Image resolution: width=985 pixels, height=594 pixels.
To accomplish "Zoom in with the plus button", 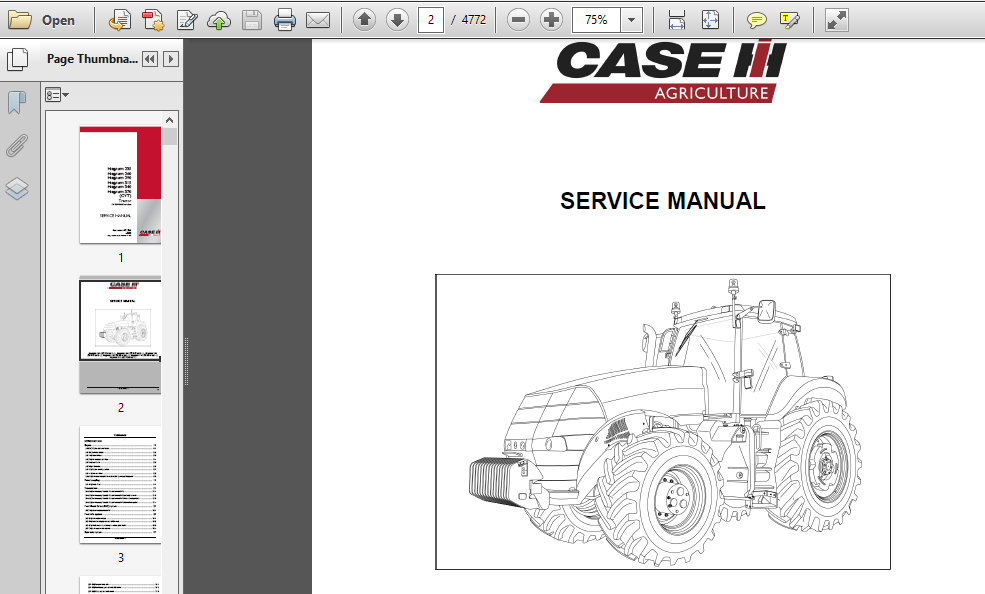I will pyautogui.click(x=551, y=20).
